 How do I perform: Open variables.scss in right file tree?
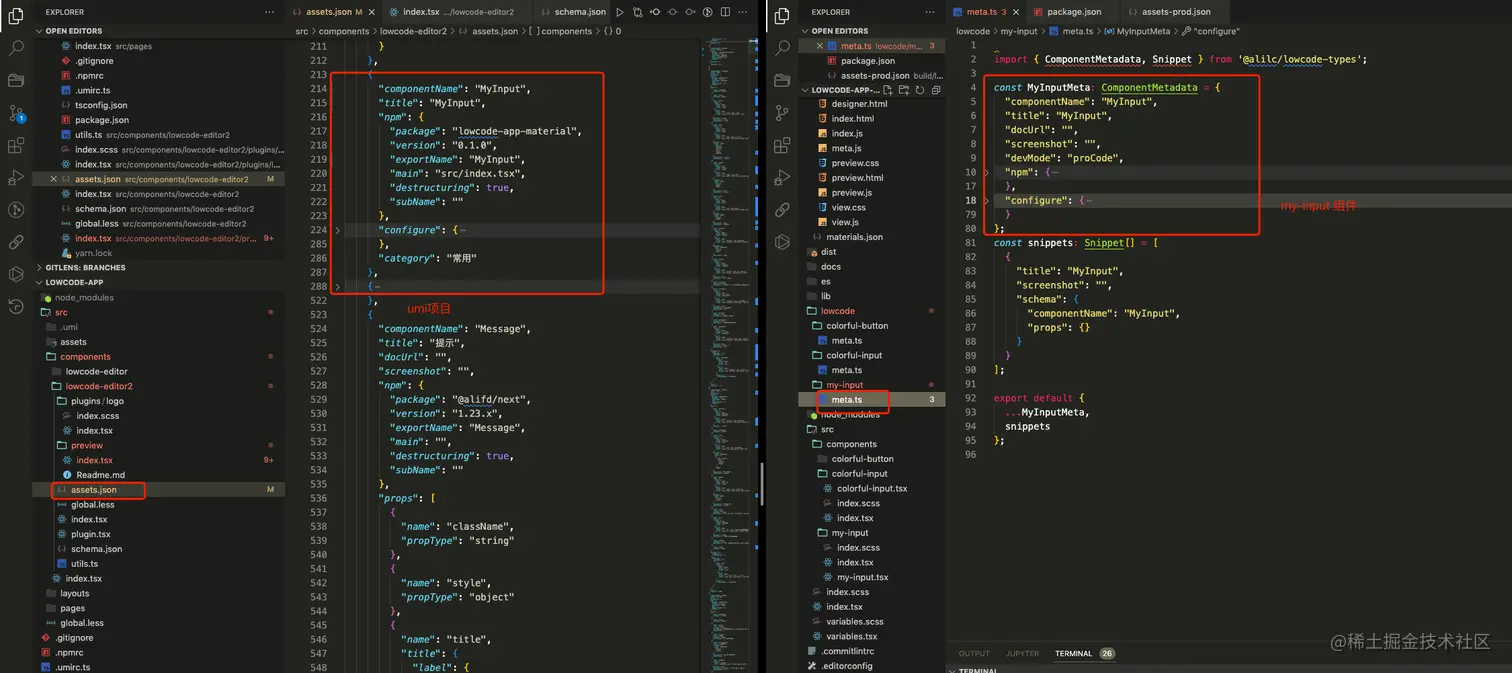854,621
